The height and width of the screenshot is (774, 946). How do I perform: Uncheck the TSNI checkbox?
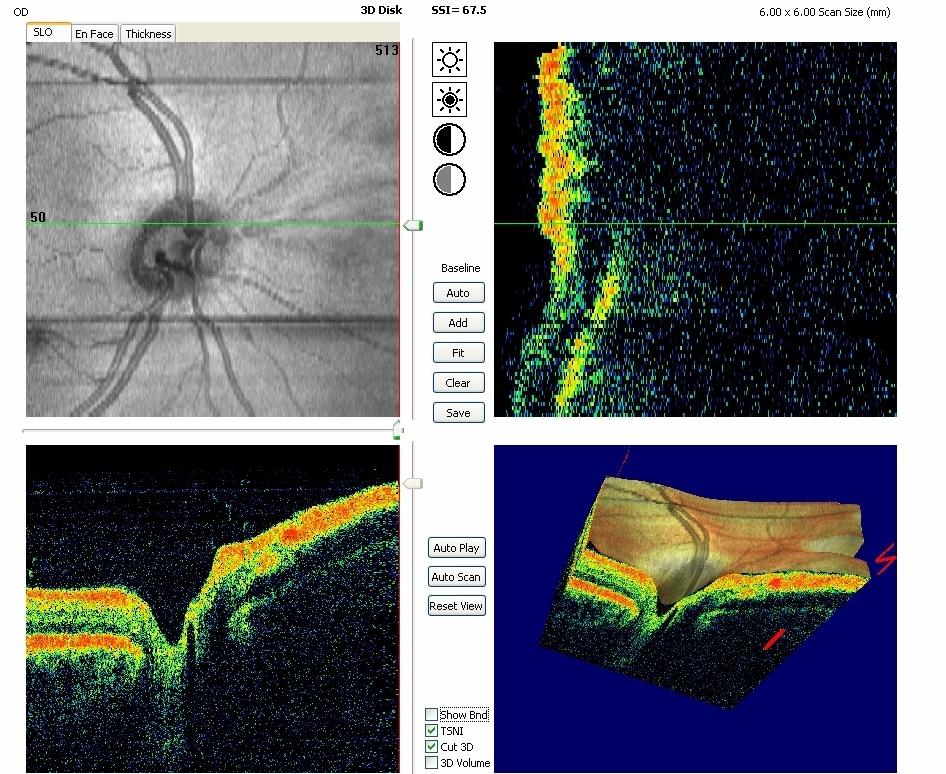(x=431, y=731)
